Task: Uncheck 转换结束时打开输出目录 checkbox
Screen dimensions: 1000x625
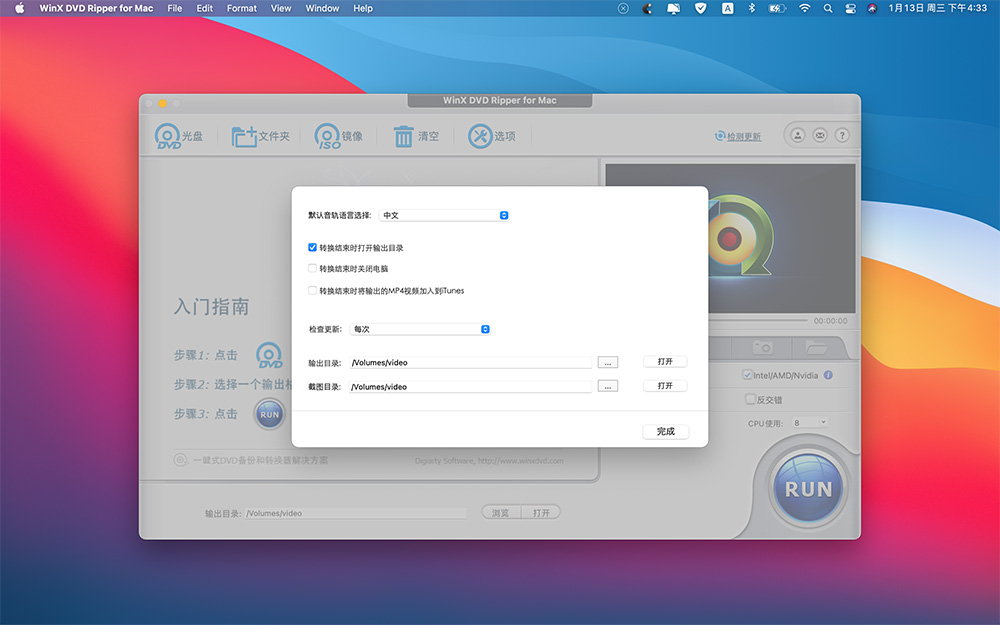Action: coord(312,247)
